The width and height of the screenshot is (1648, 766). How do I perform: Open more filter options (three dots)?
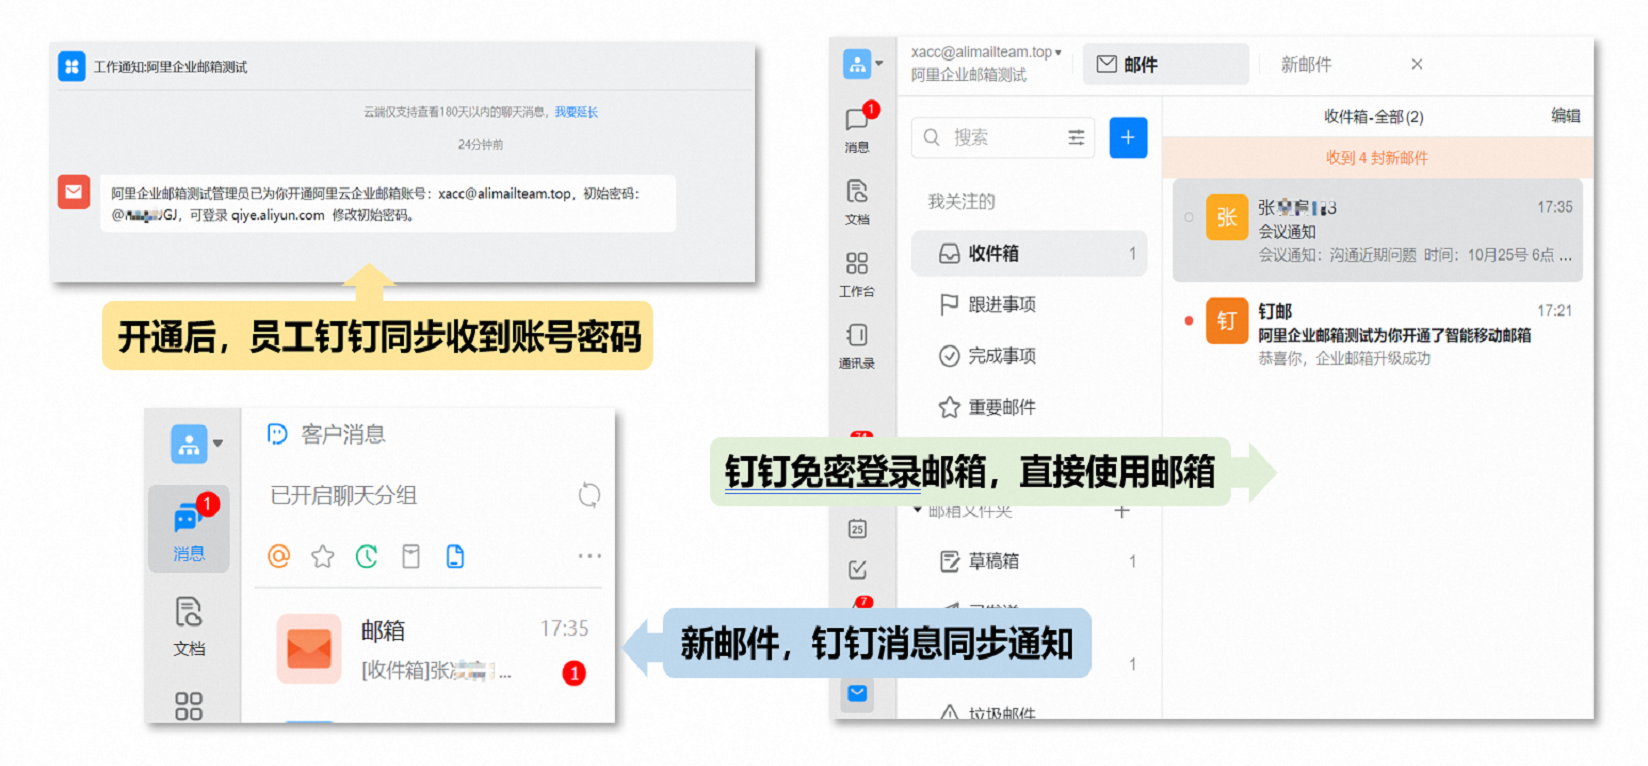[x=590, y=556]
